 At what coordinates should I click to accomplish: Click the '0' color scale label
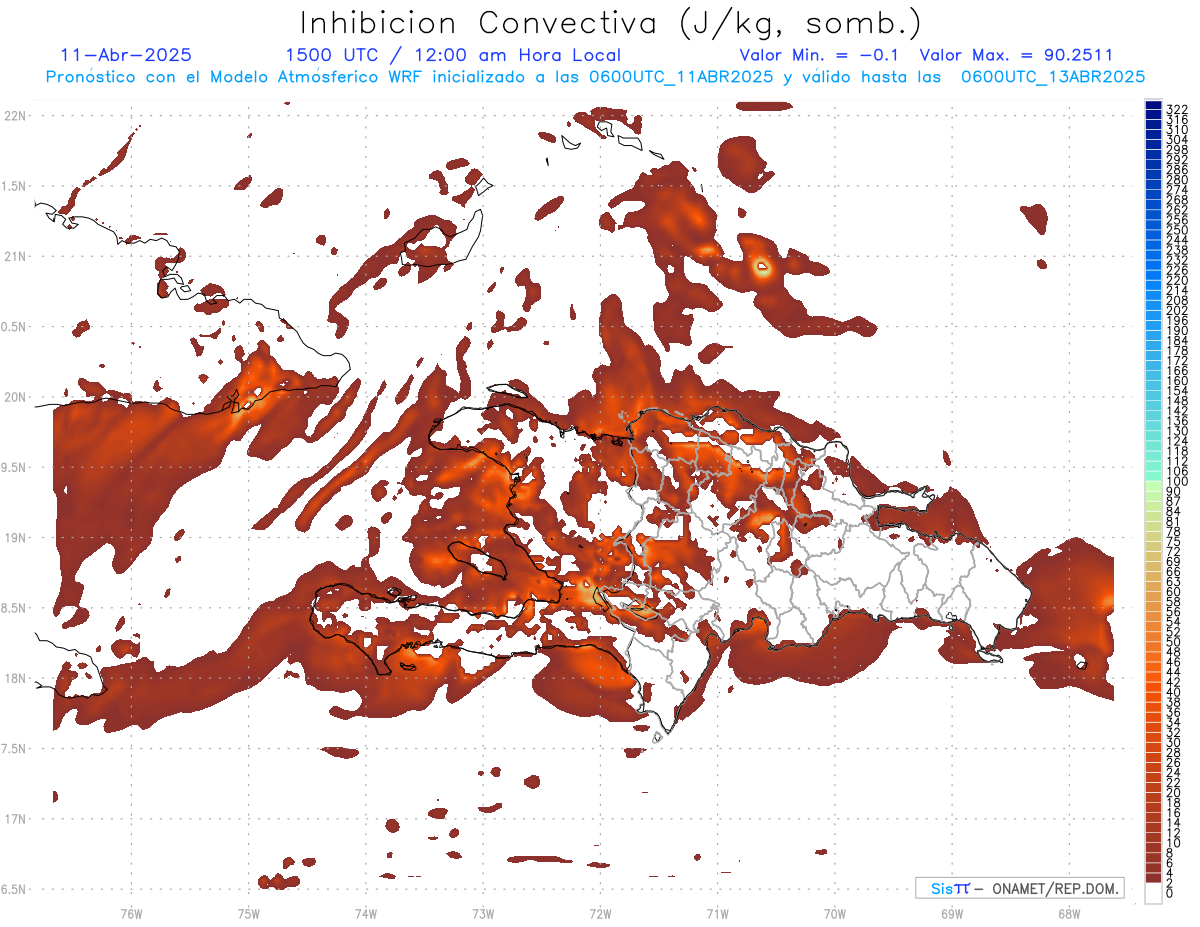[x=1170, y=894]
